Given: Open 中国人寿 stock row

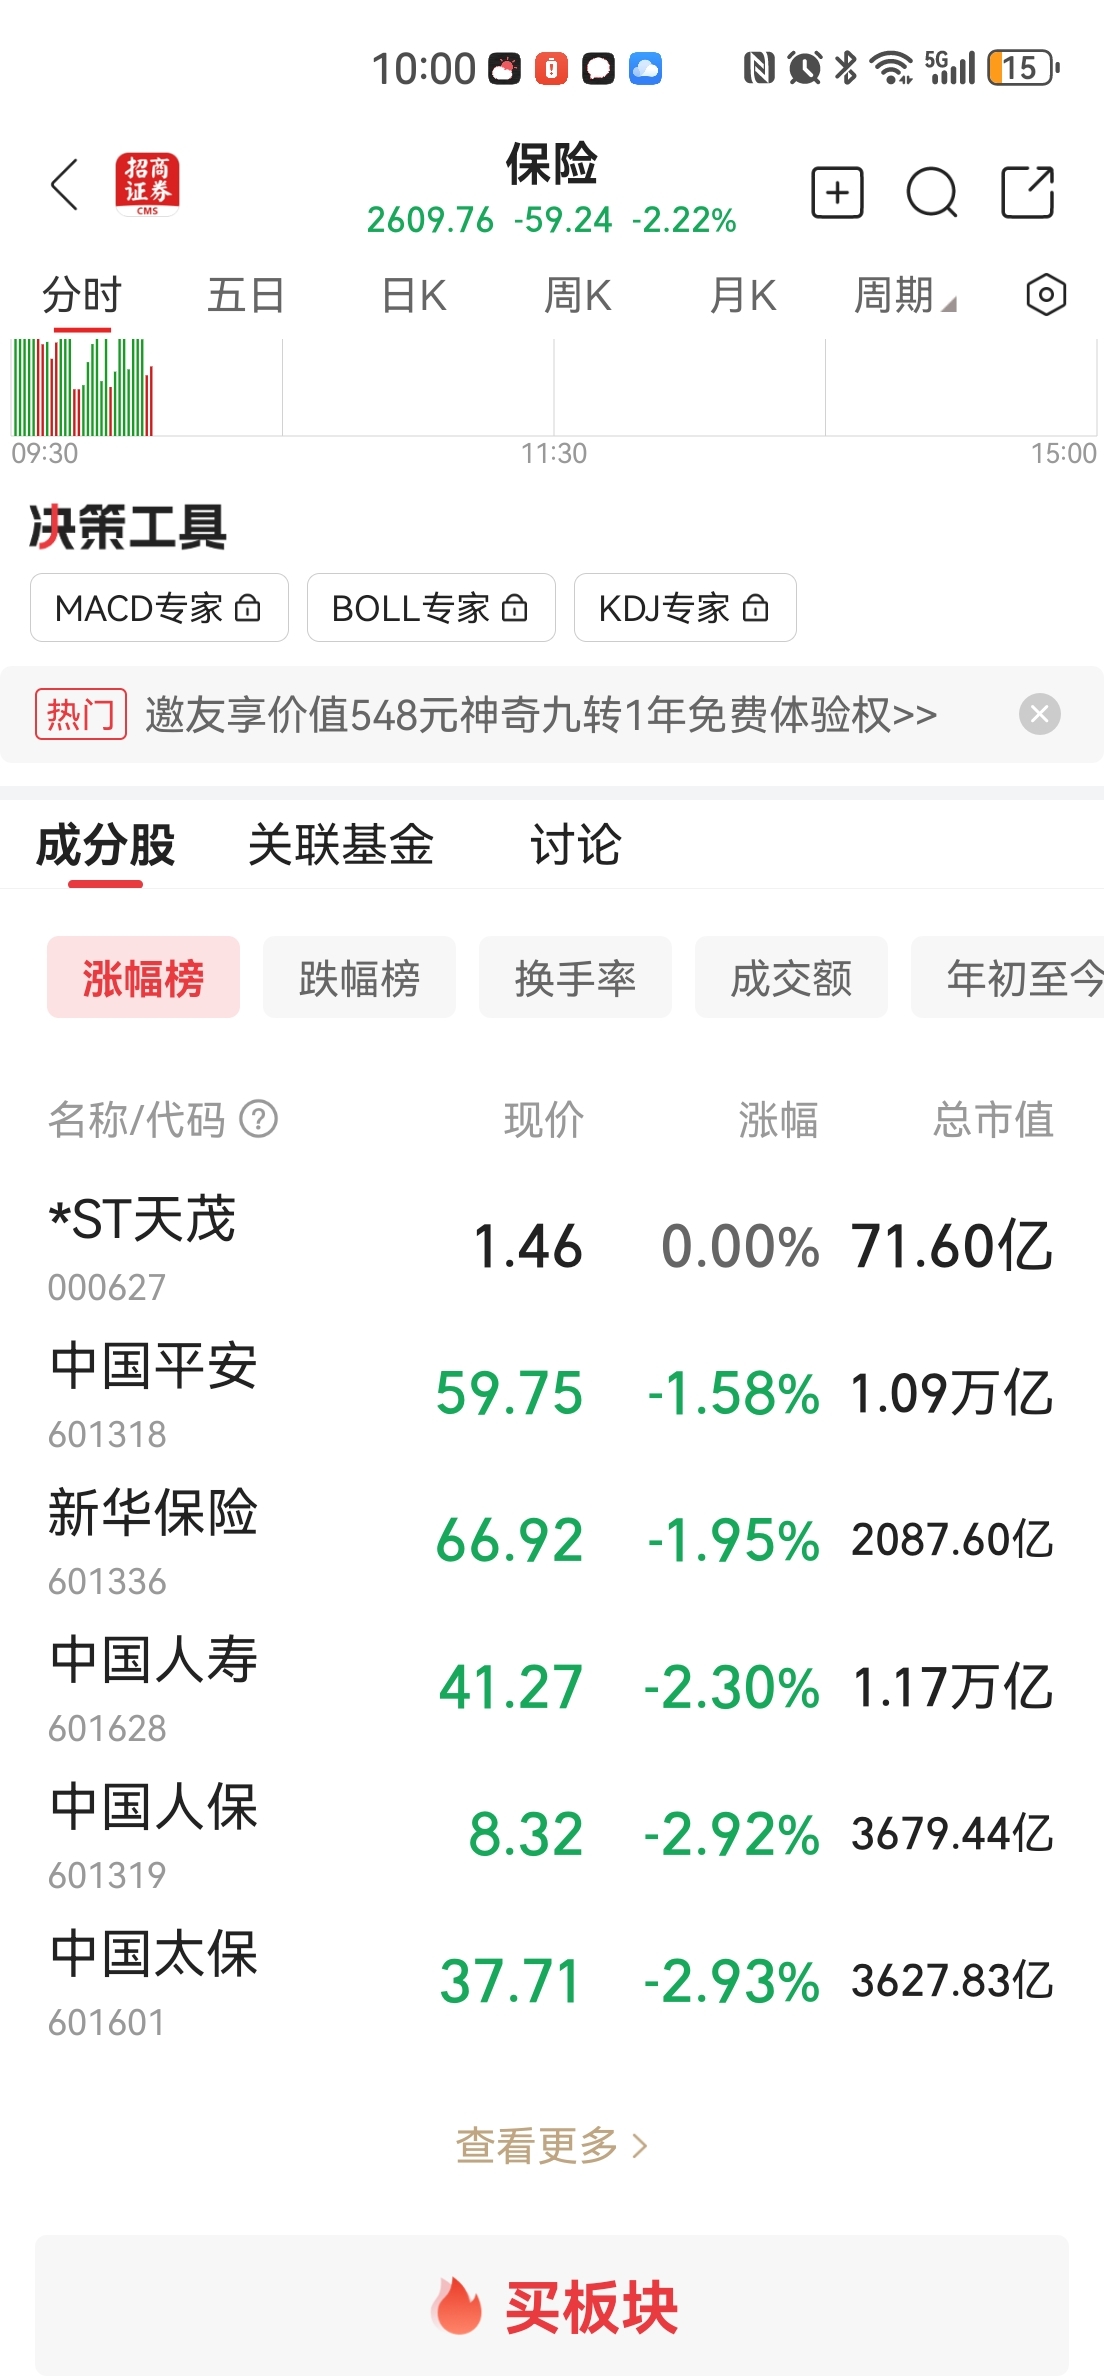Looking at the screenshot, I should 552,1688.
